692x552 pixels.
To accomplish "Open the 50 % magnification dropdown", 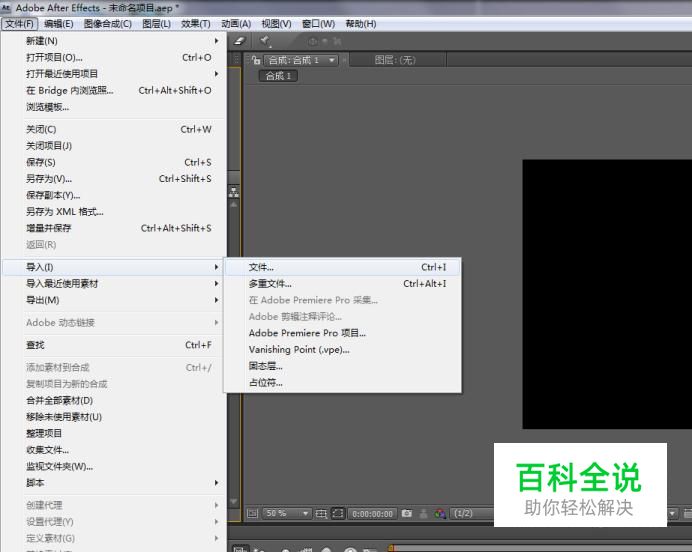I will point(287,513).
